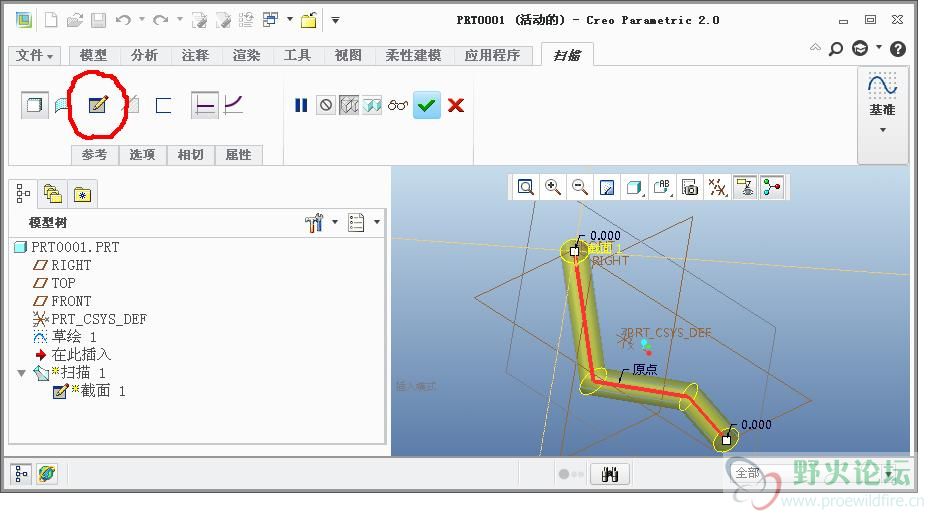Click the search binoculars icon in status bar
The image size is (934, 519).
click(609, 474)
